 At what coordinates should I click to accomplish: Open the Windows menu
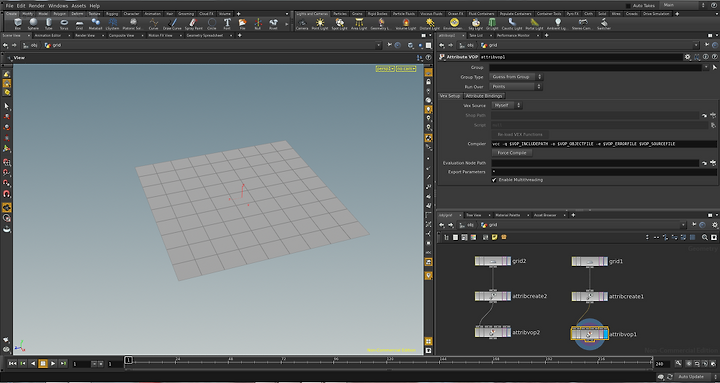pos(58,6)
